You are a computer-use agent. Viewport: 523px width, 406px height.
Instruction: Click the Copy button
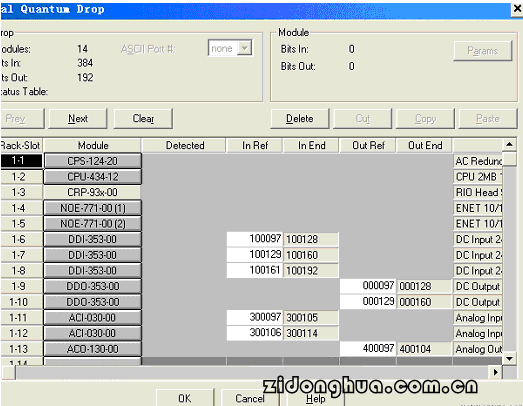425,118
